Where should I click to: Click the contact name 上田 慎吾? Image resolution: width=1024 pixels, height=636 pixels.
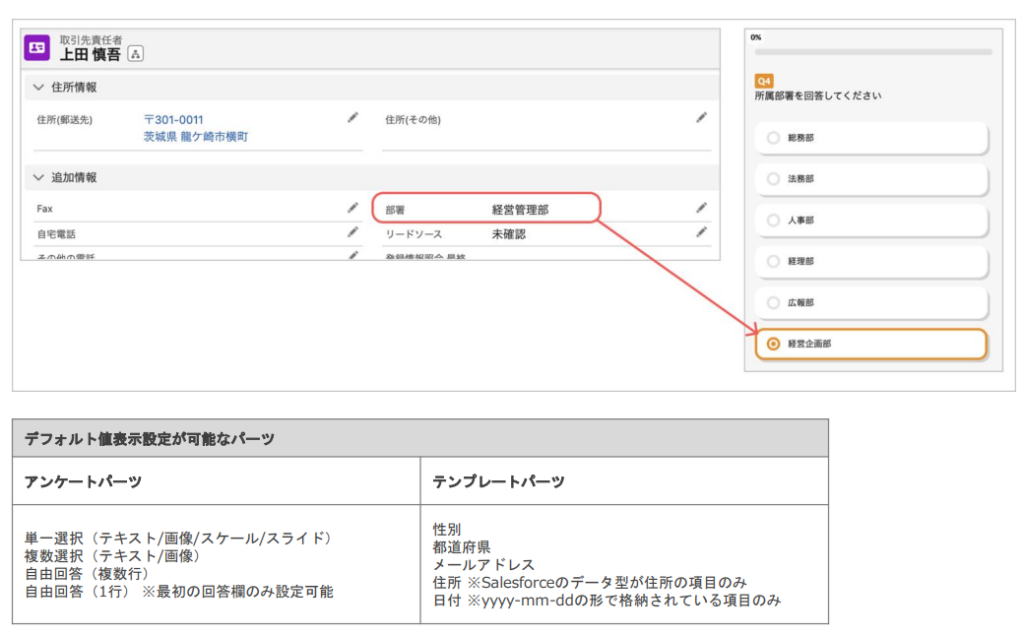(91, 55)
